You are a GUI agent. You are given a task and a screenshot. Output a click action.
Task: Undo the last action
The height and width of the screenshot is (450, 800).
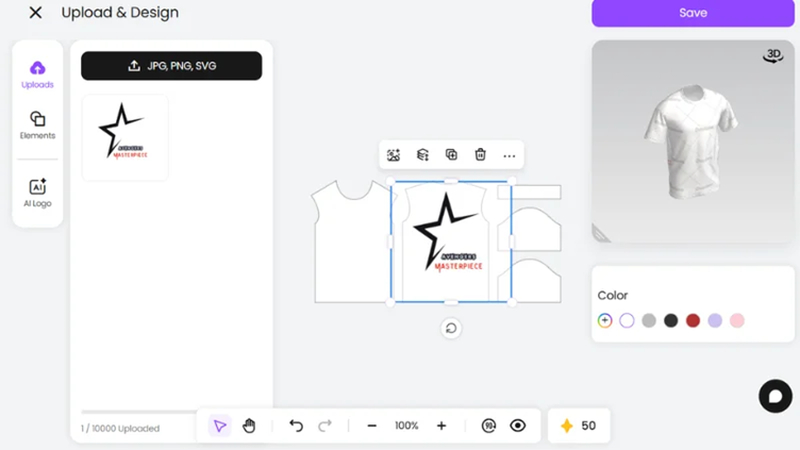coord(296,426)
